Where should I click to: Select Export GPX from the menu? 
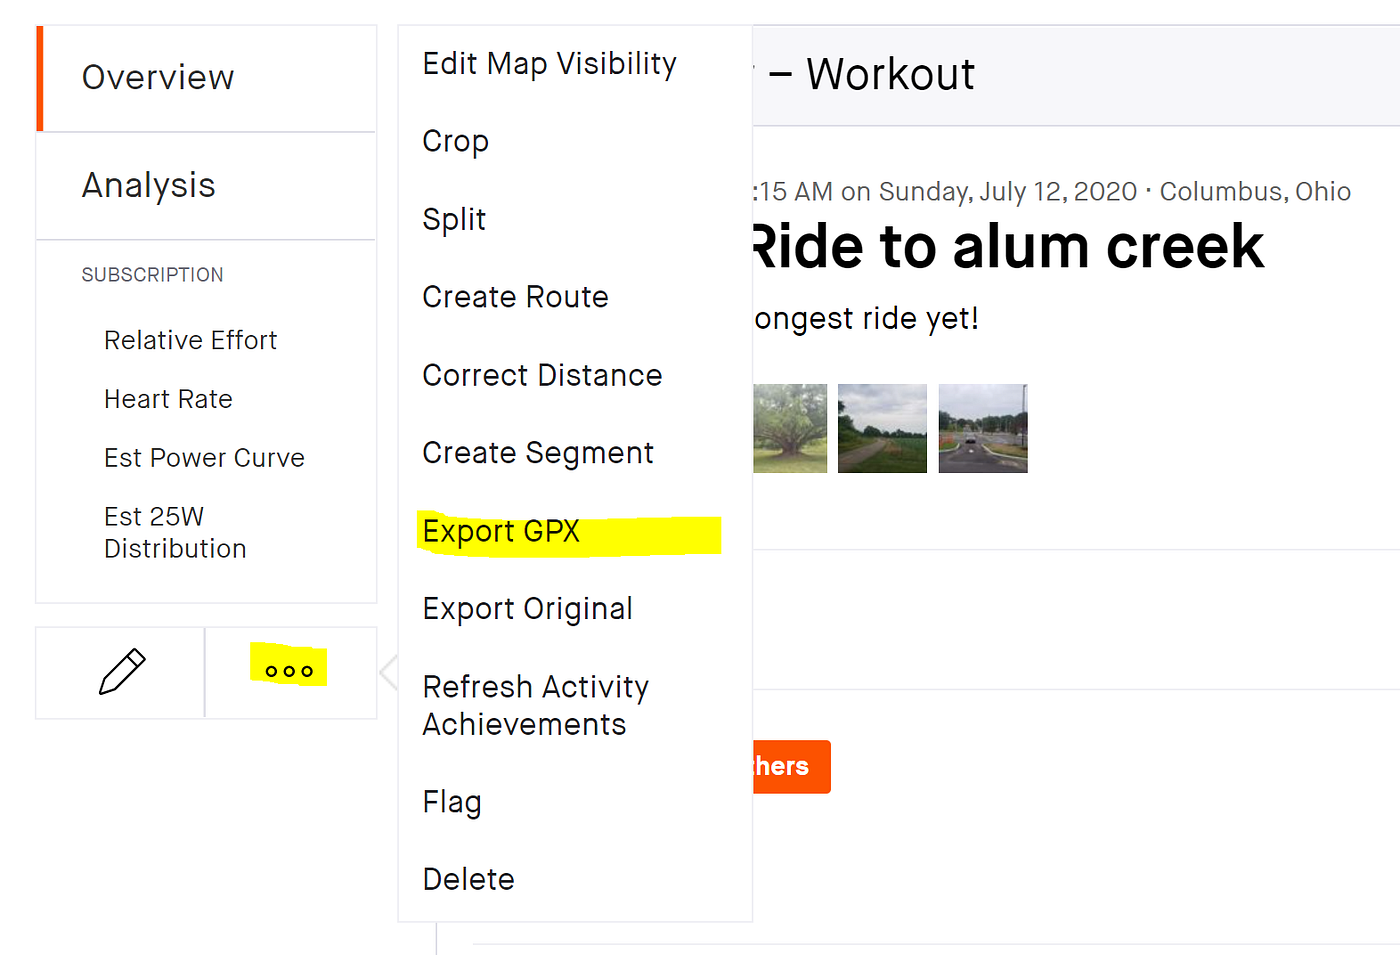click(501, 532)
